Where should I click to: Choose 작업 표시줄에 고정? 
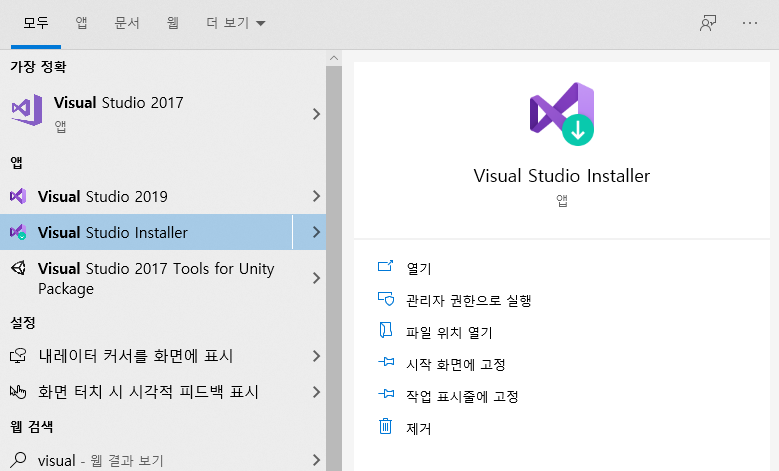click(462, 396)
